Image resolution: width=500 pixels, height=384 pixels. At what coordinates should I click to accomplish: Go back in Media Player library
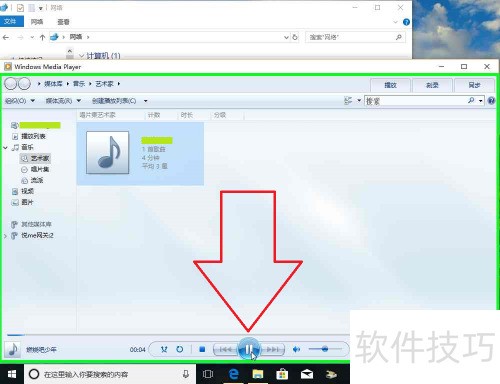pyautogui.click(x=11, y=84)
